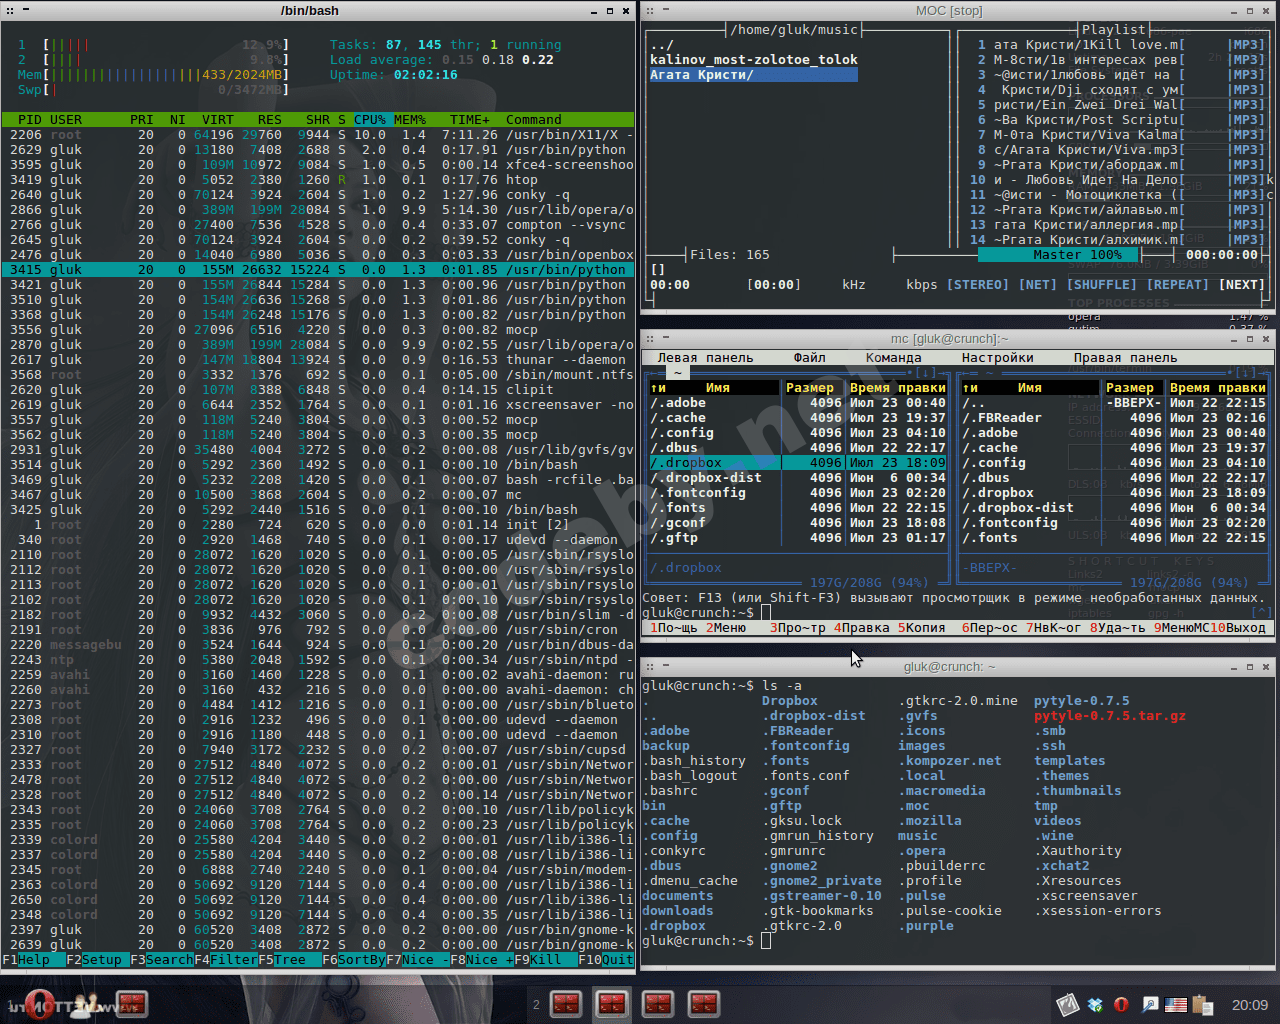The width and height of the screenshot is (1280, 1024).
Task: Click the notes pencil icon in the tray
Action: click(1067, 1004)
